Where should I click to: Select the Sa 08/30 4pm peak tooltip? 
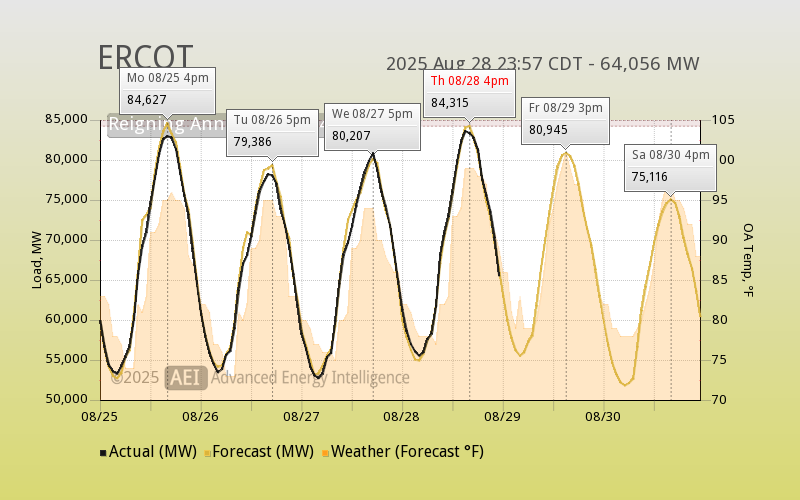point(670,168)
